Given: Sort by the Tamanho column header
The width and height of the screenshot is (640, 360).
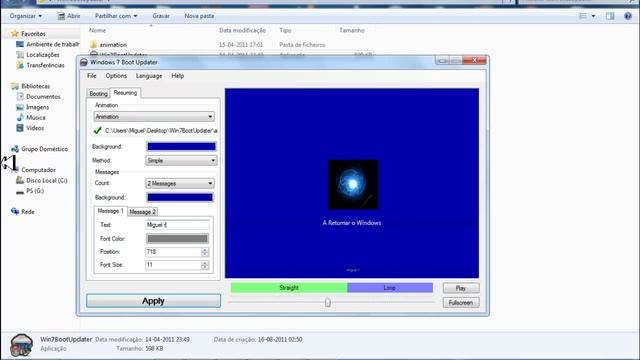Looking at the screenshot, I should coord(352,30).
